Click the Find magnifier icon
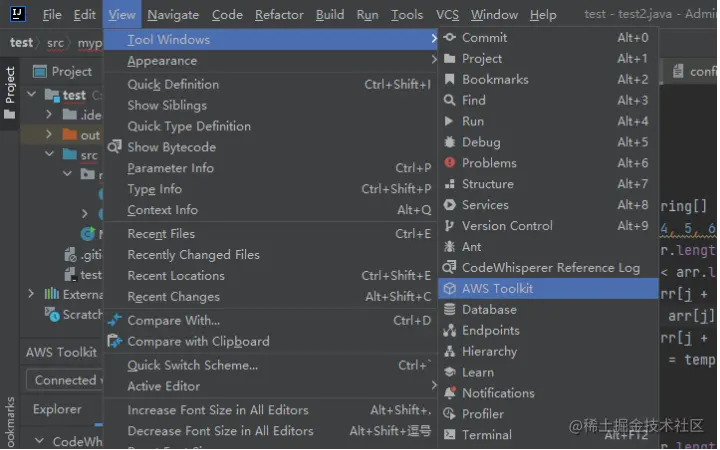 (x=450, y=100)
